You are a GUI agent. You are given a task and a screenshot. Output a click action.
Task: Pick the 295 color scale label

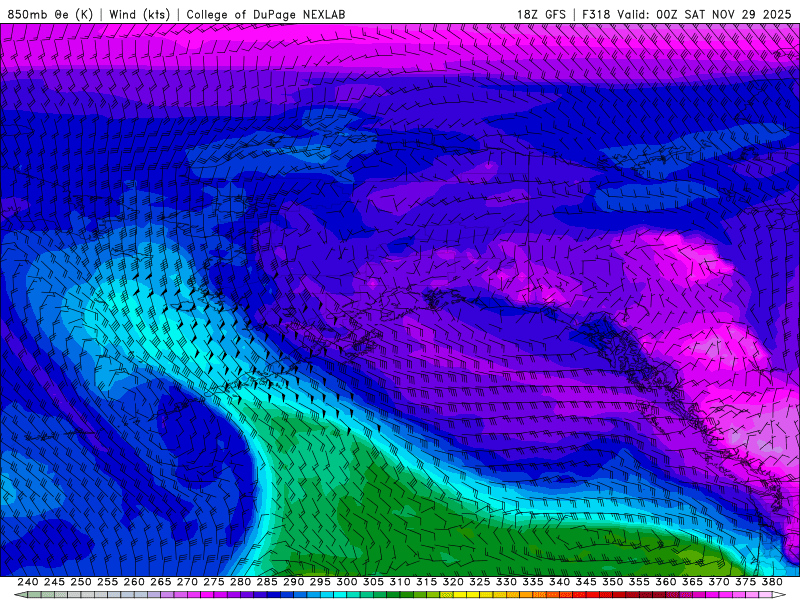pos(320,582)
